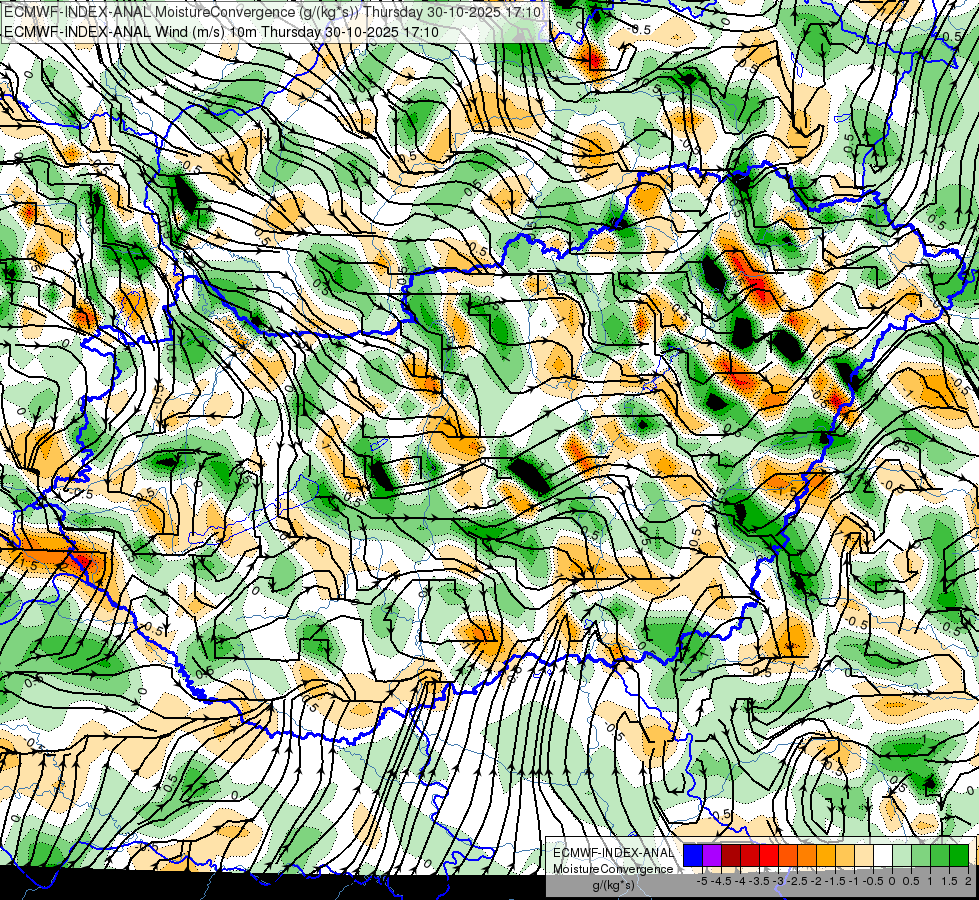Click the blue swatch in the legend
This screenshot has width=979, height=900.
coord(693,856)
